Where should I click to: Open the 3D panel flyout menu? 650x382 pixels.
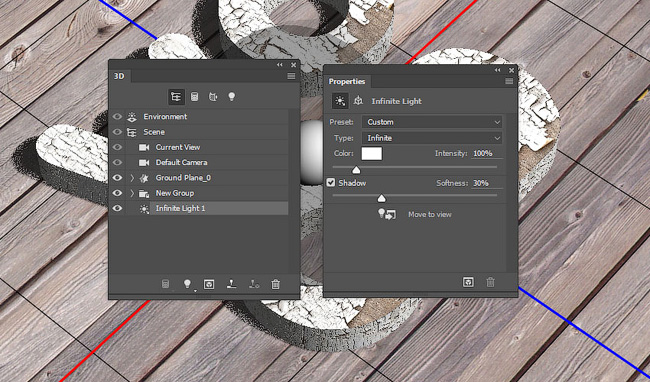(x=291, y=76)
